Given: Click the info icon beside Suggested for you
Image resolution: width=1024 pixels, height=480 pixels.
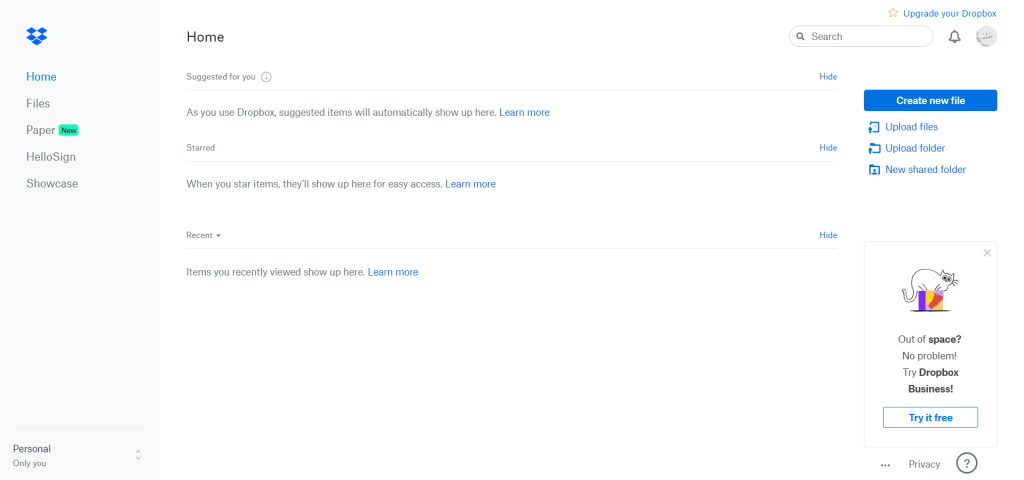Looking at the screenshot, I should pos(266,77).
